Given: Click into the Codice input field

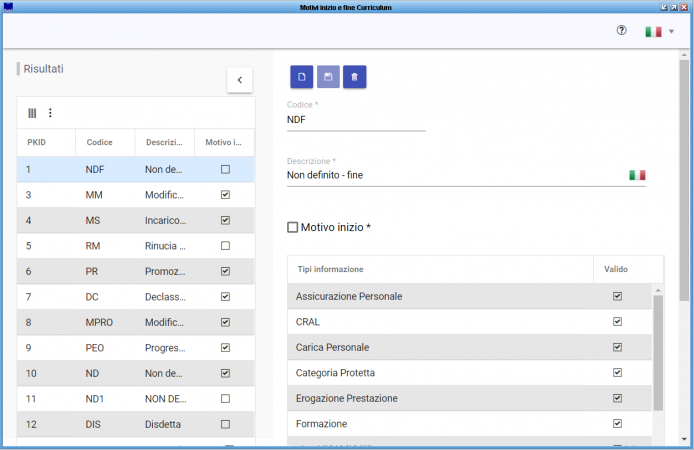Looking at the screenshot, I should point(355,120).
